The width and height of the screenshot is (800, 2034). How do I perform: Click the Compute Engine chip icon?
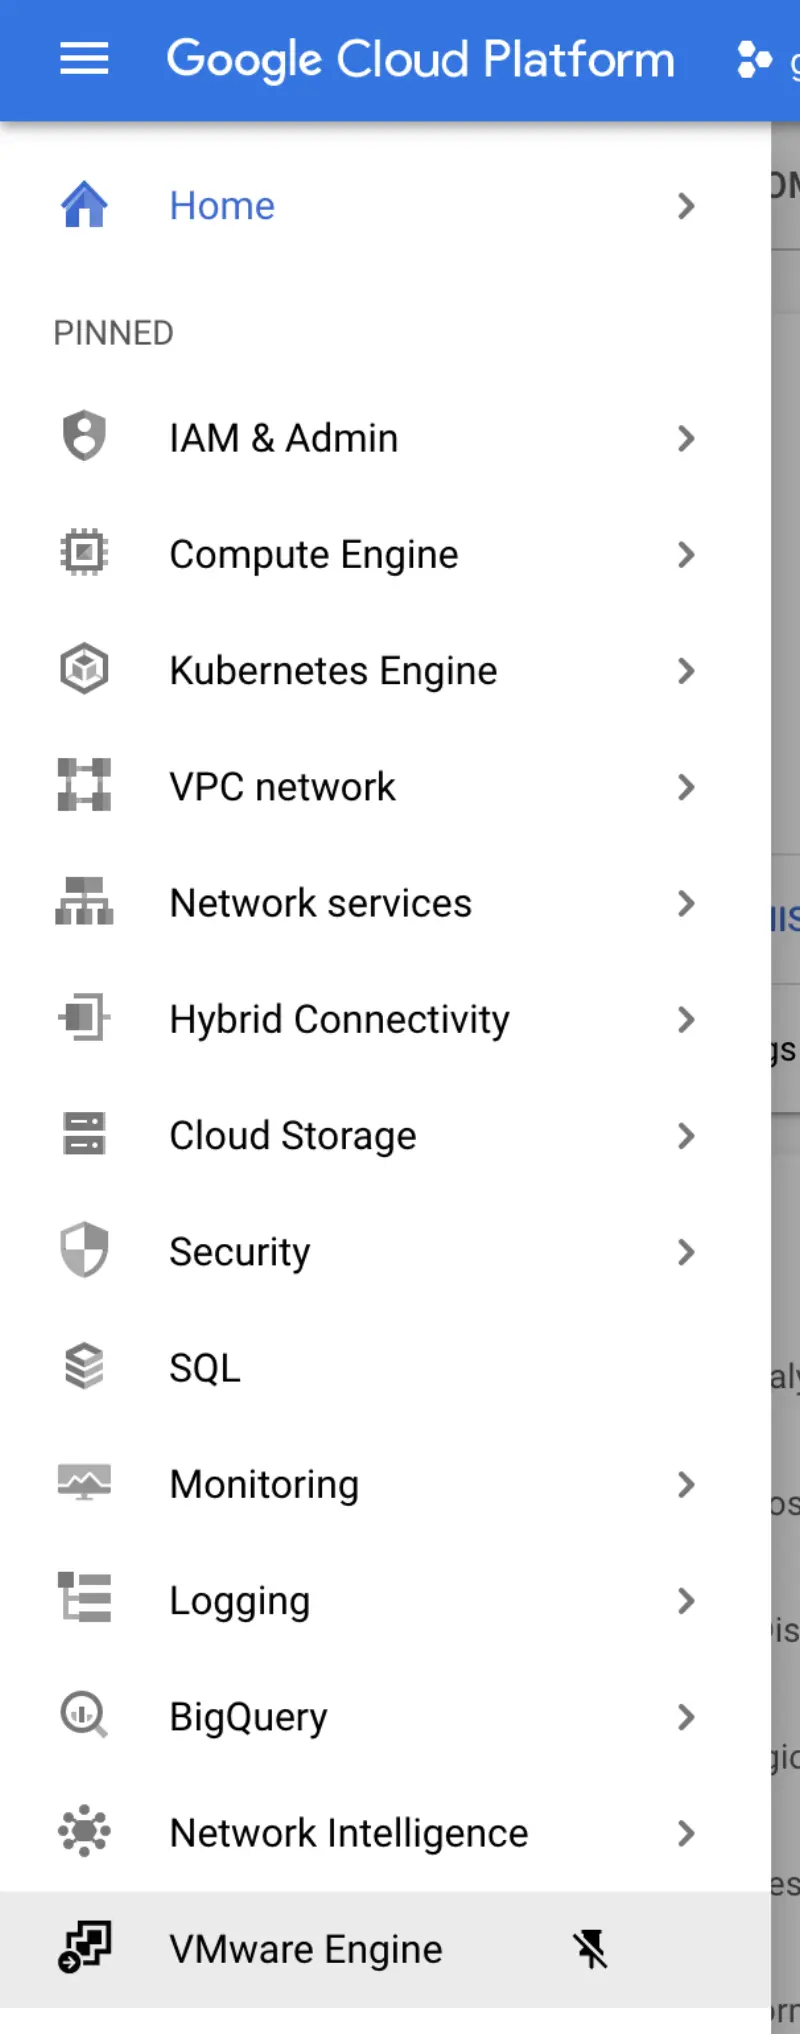[84, 553]
